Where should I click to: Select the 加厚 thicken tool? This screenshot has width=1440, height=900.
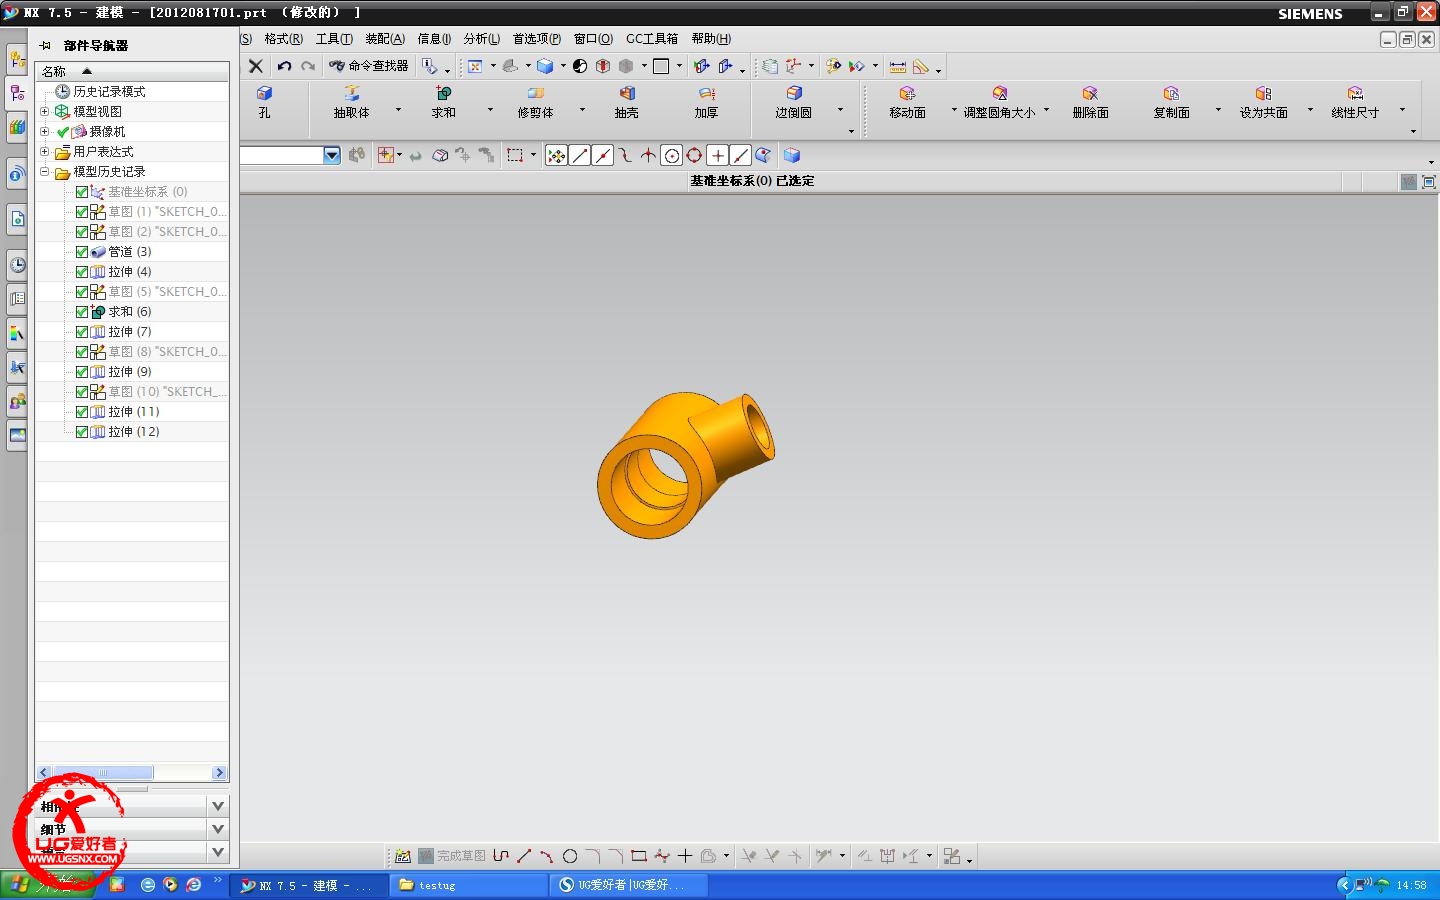click(x=706, y=102)
